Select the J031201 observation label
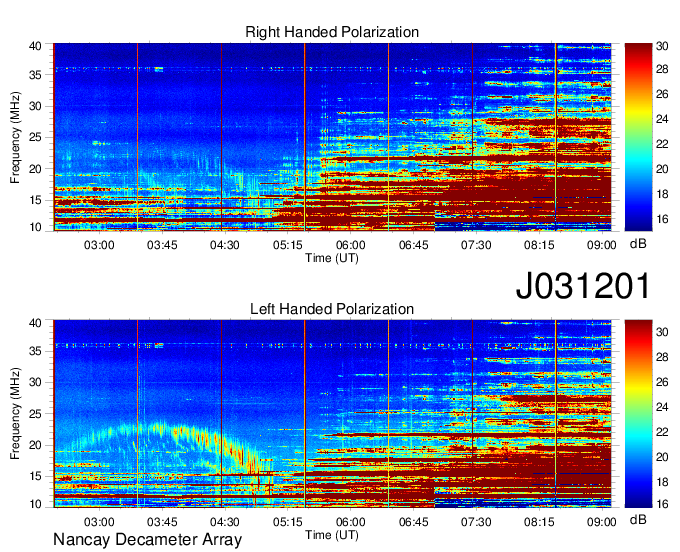 (x=583, y=286)
